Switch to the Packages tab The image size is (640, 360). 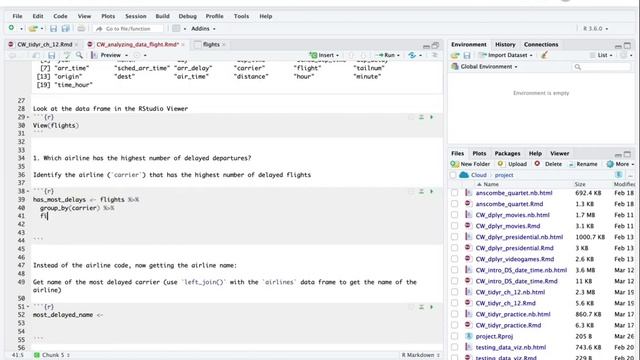click(x=507, y=153)
